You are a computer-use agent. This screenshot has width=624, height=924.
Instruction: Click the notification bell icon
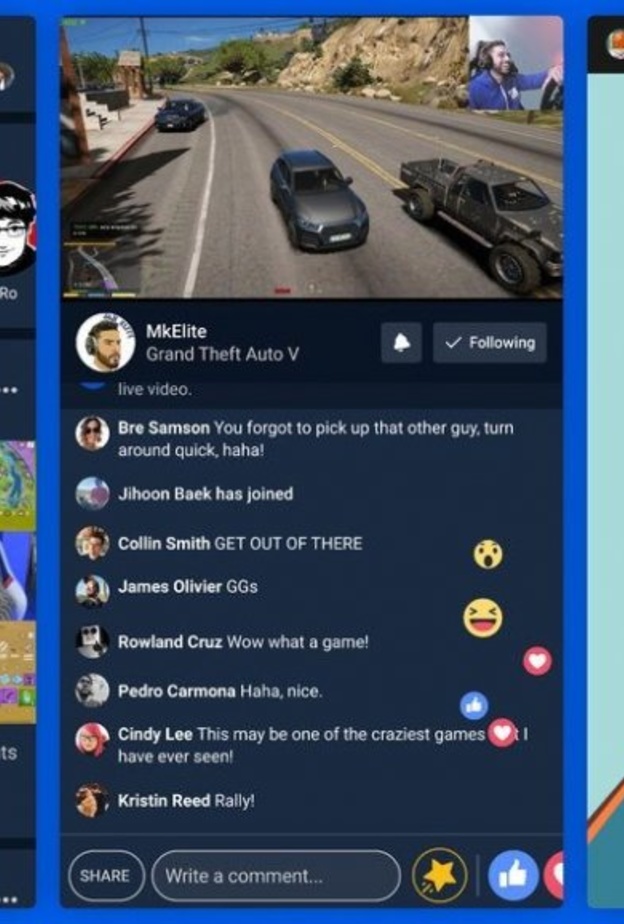point(401,342)
